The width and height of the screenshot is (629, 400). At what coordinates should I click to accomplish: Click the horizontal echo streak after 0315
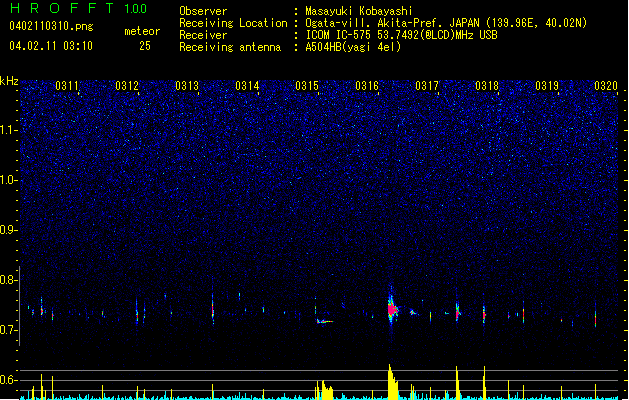pos(325,321)
